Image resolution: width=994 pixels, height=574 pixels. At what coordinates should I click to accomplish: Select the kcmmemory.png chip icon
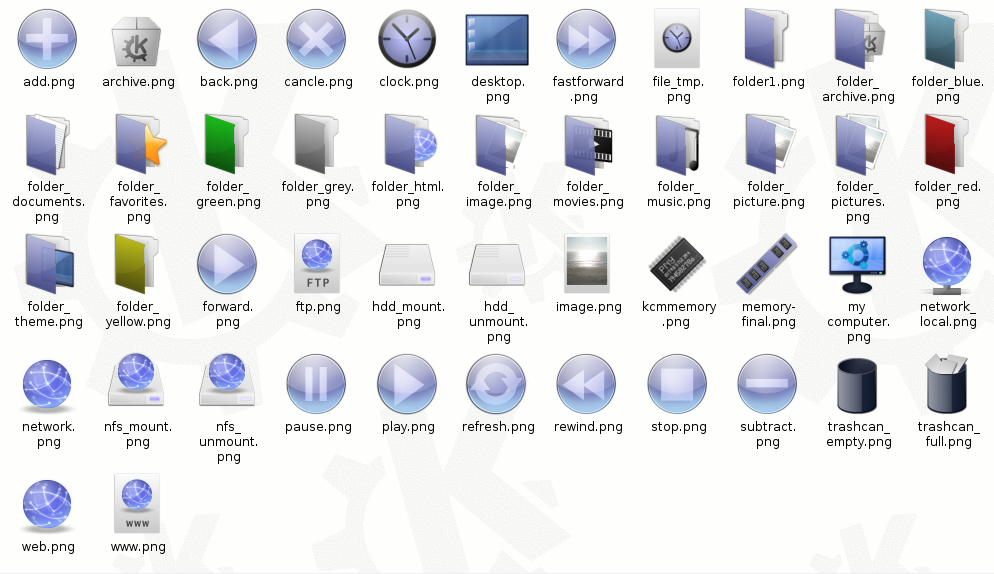coord(677,264)
